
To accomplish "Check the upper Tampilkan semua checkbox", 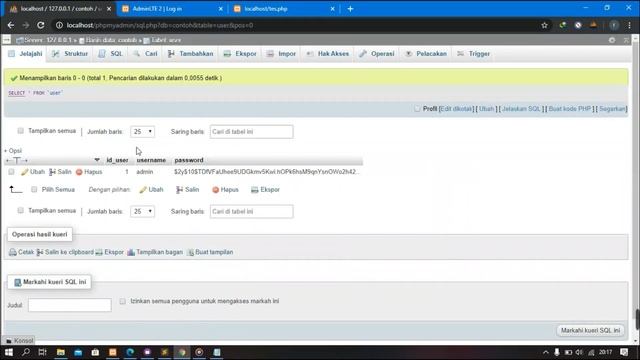I will 20,131.
